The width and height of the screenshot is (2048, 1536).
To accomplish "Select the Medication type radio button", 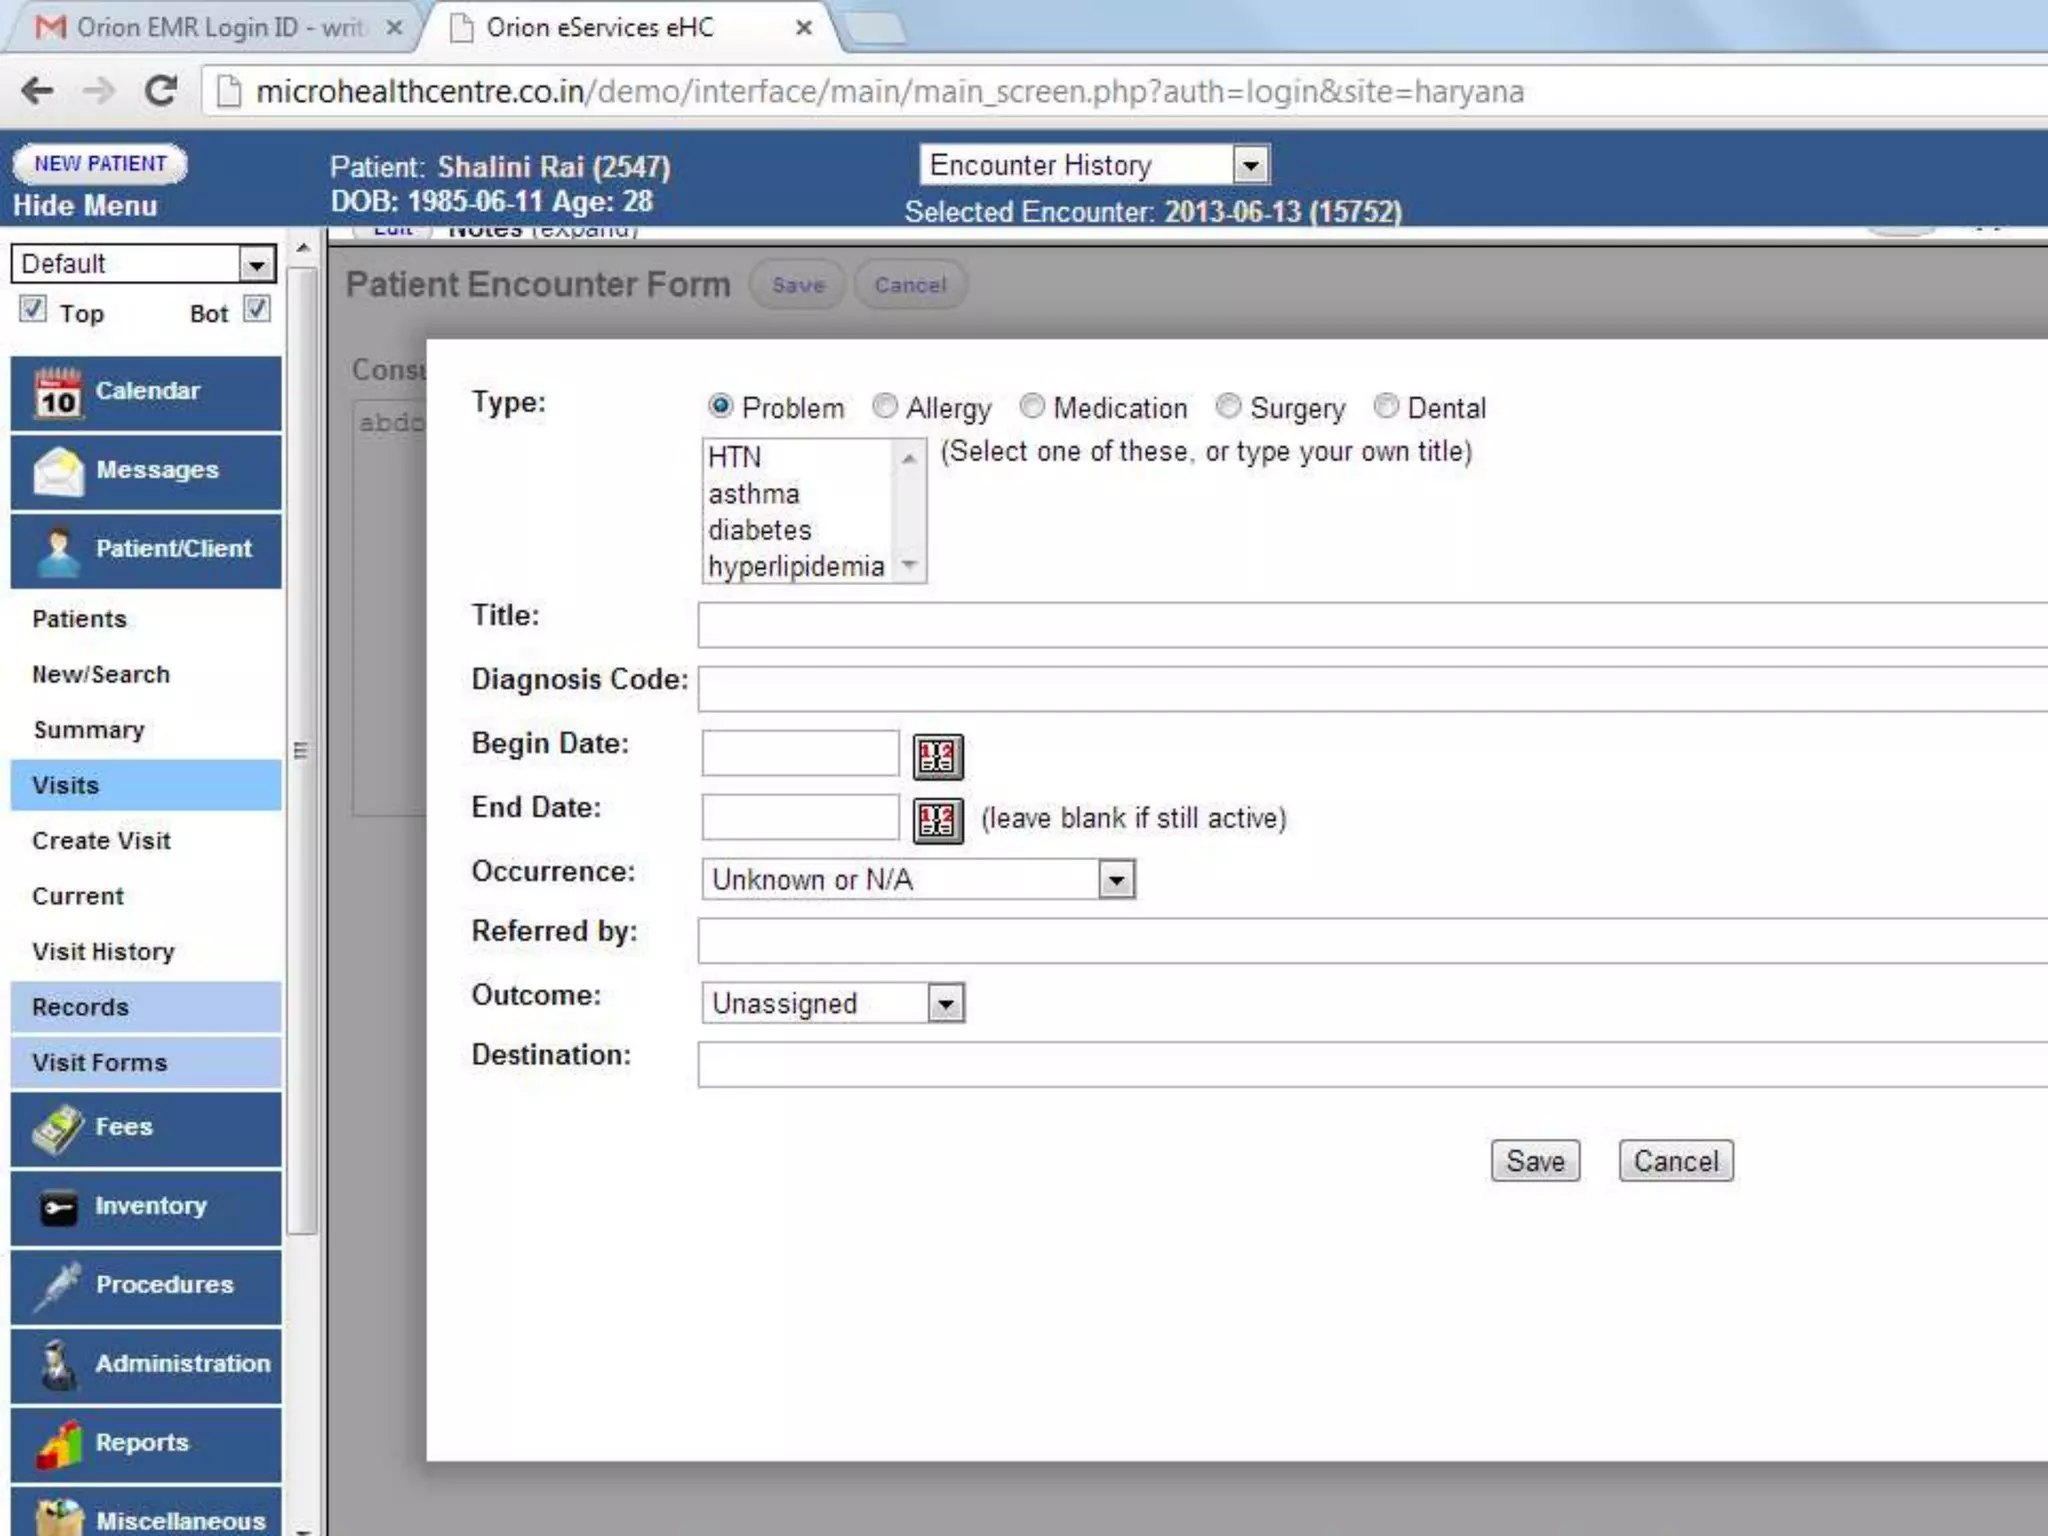I will point(1031,406).
